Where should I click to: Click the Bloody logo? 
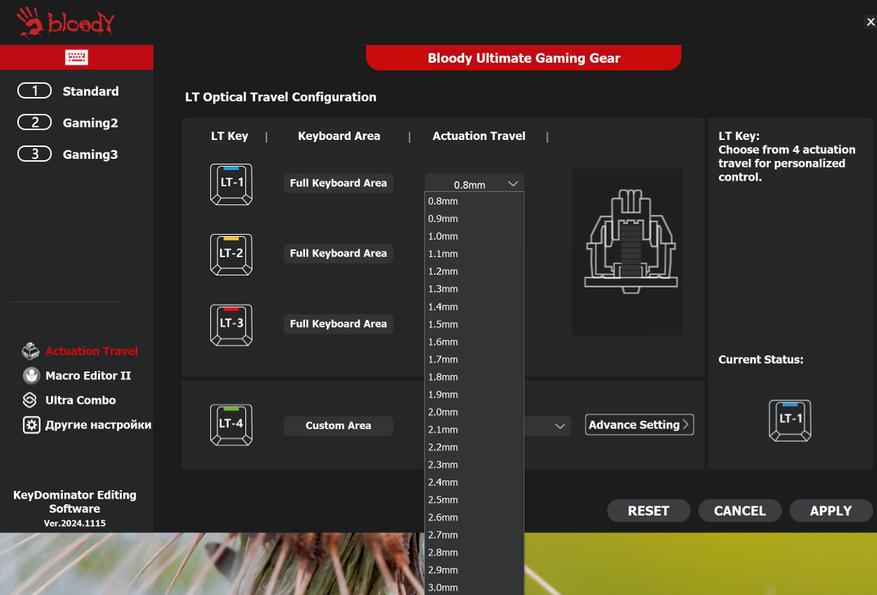(65, 22)
